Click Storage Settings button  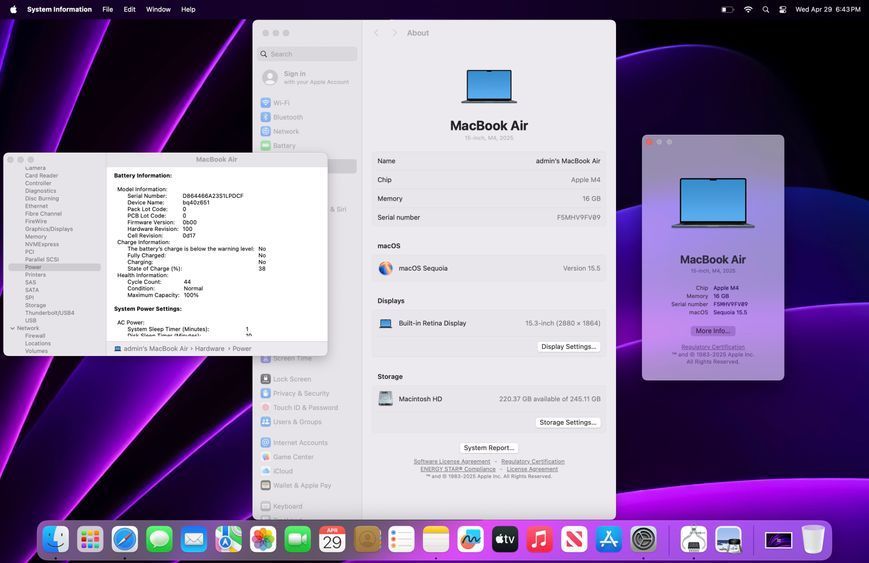pyautogui.click(x=568, y=422)
